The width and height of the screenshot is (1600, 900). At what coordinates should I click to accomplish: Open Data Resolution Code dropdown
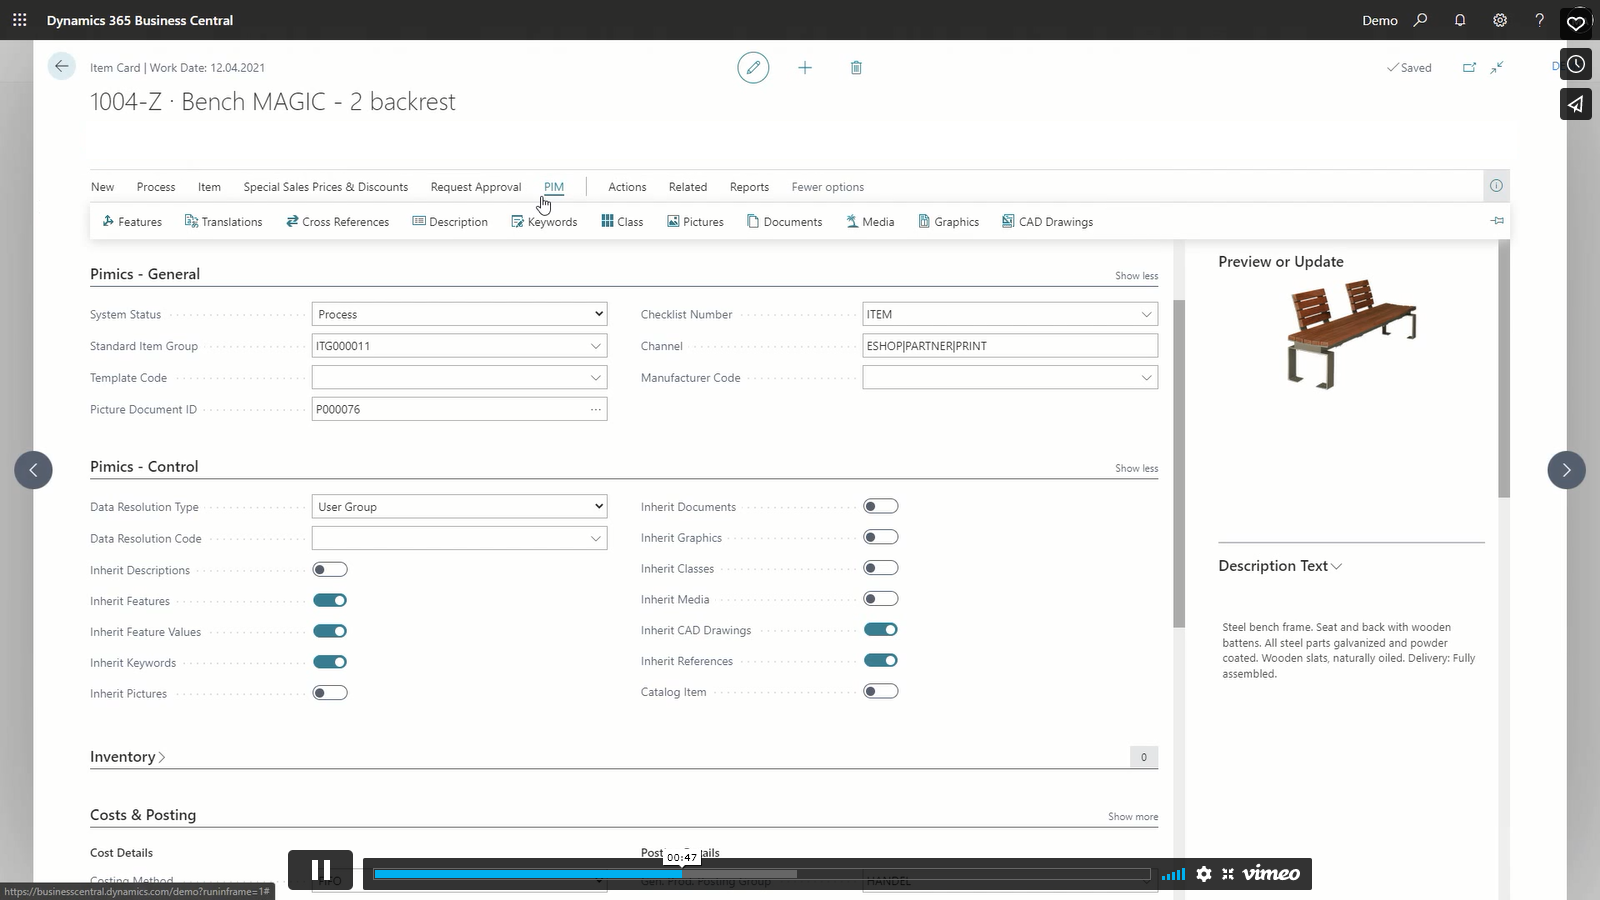point(596,538)
